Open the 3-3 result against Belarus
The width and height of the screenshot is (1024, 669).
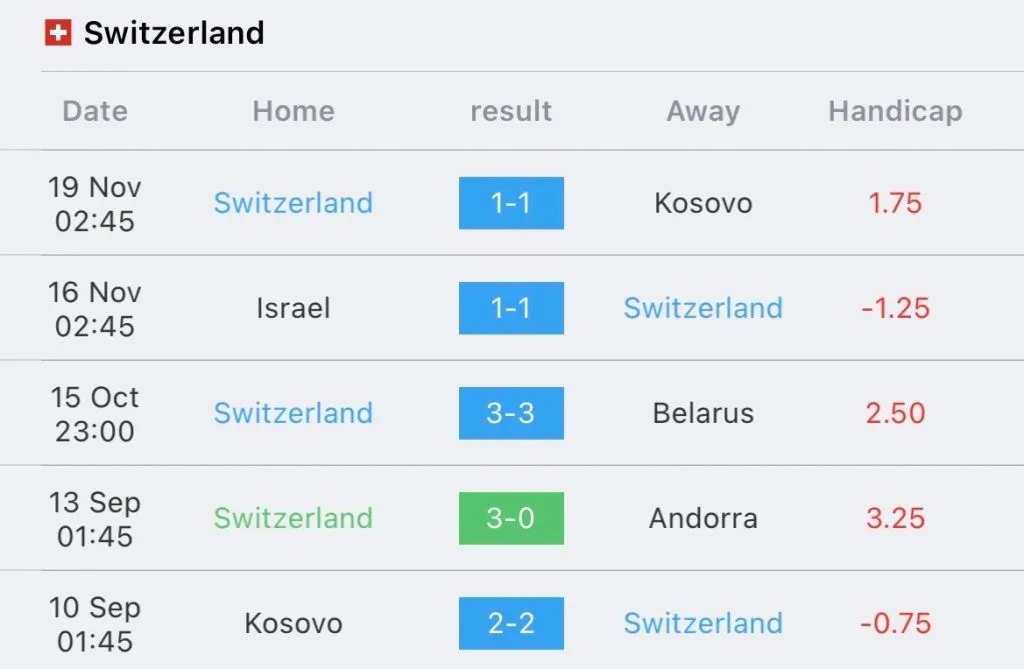511,413
